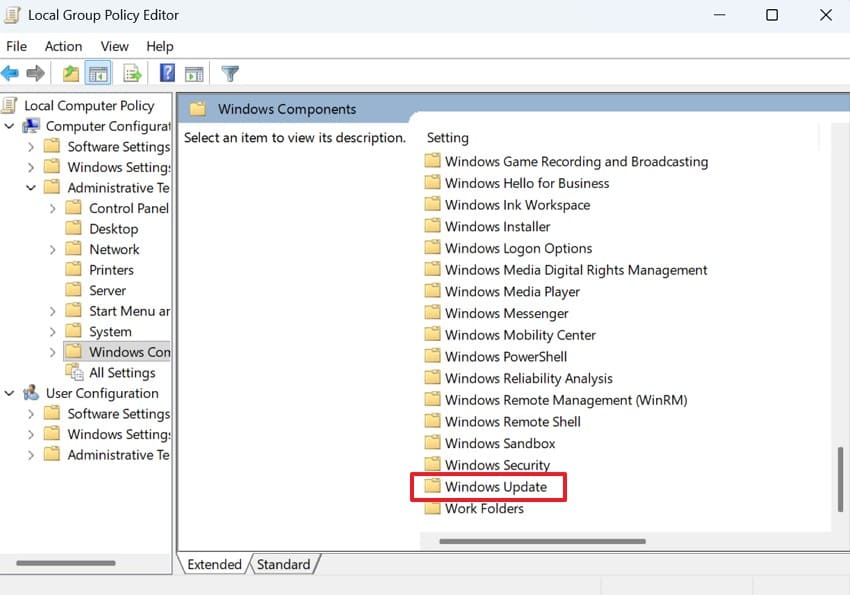Select Windows PowerShell folder

506,357
